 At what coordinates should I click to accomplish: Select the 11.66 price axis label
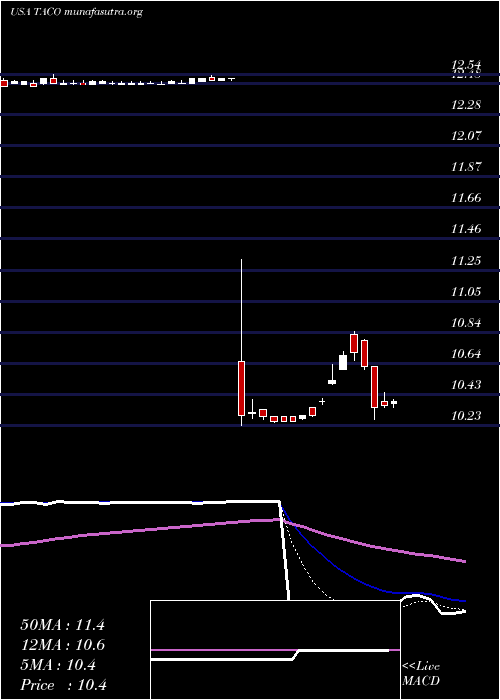(466, 198)
